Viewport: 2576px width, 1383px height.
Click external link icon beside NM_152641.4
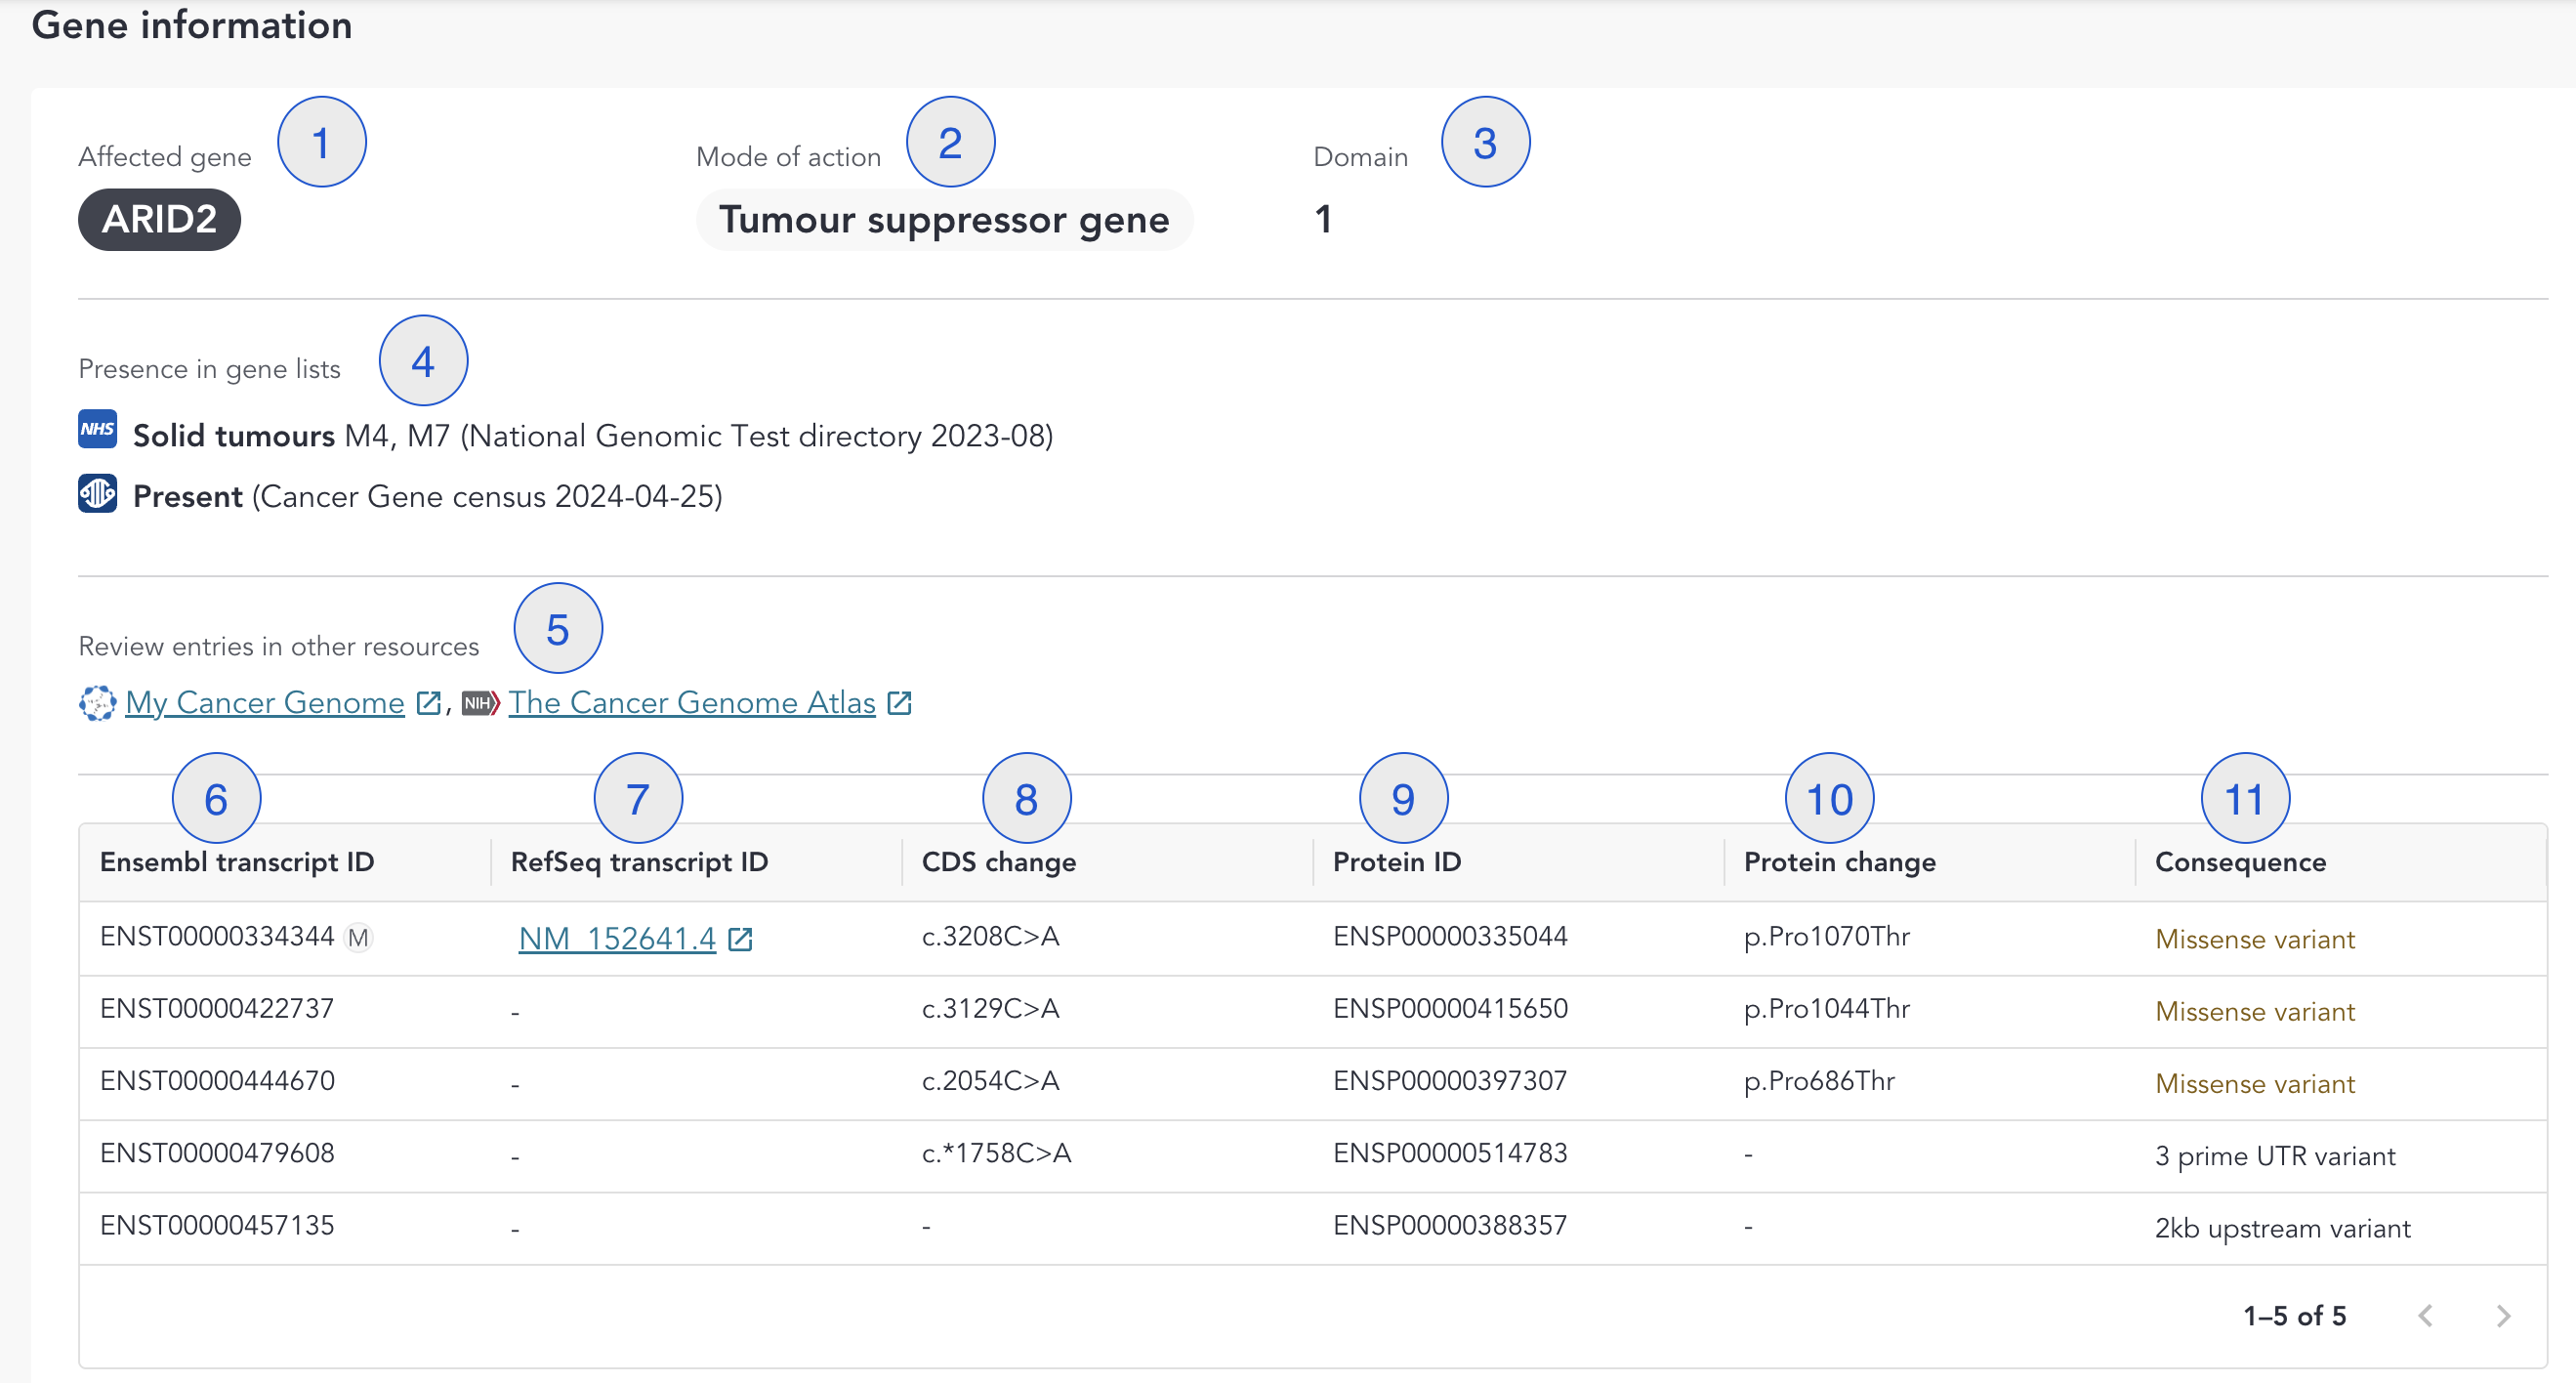pos(740,939)
